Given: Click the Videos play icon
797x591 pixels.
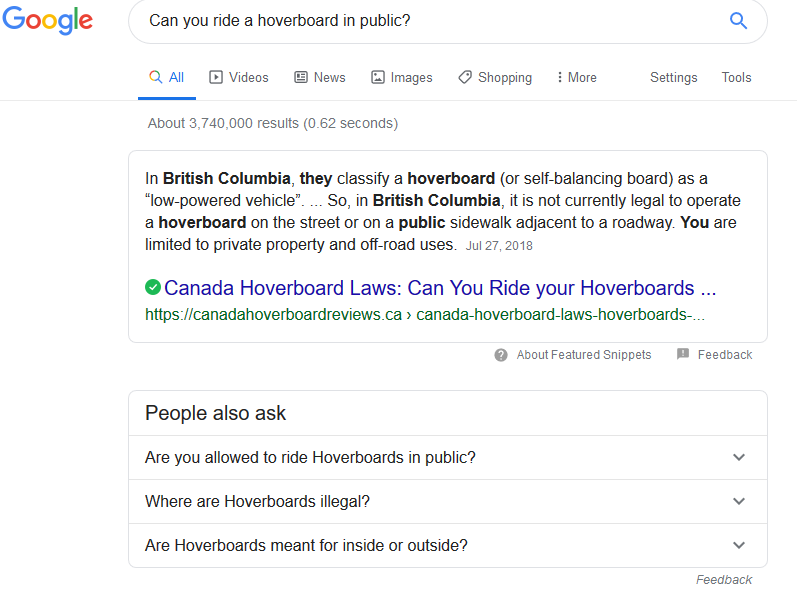Looking at the screenshot, I should (x=216, y=77).
